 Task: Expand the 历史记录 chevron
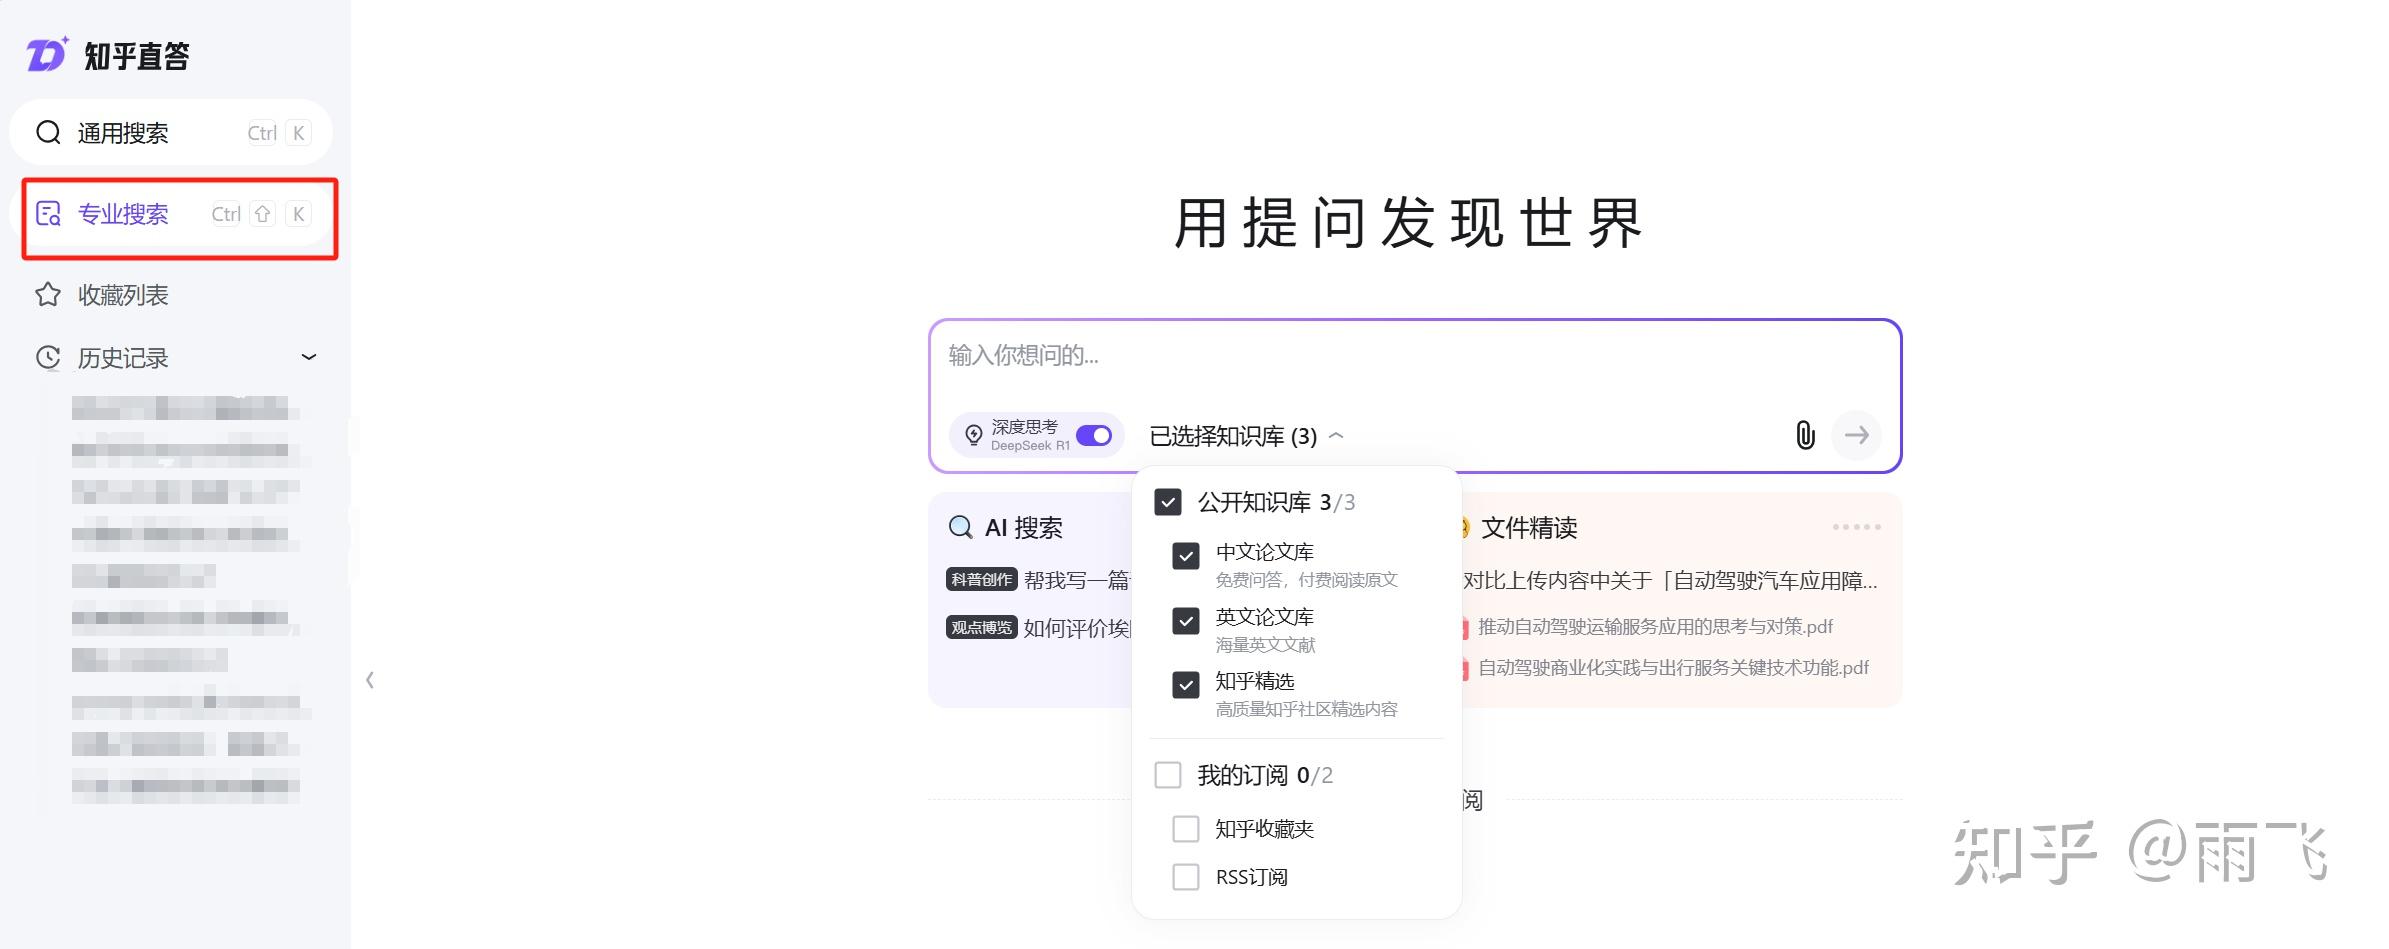(309, 357)
